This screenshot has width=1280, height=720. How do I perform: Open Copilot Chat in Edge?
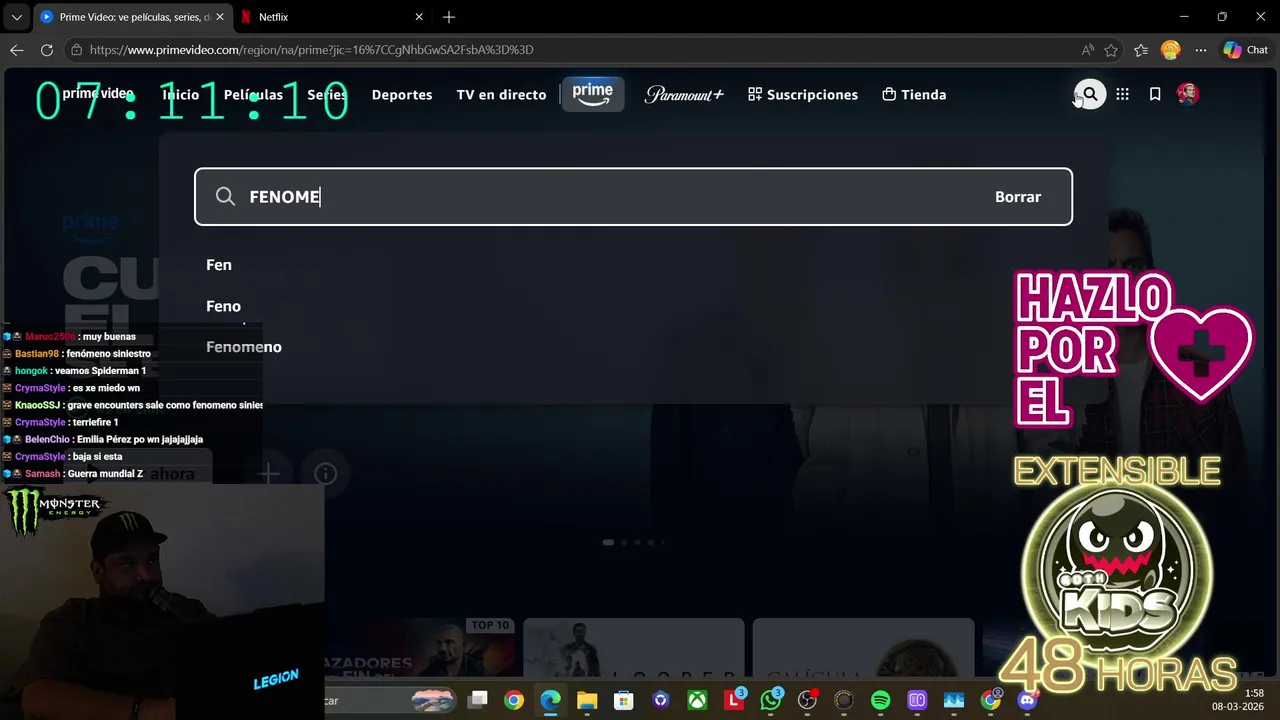1246,50
